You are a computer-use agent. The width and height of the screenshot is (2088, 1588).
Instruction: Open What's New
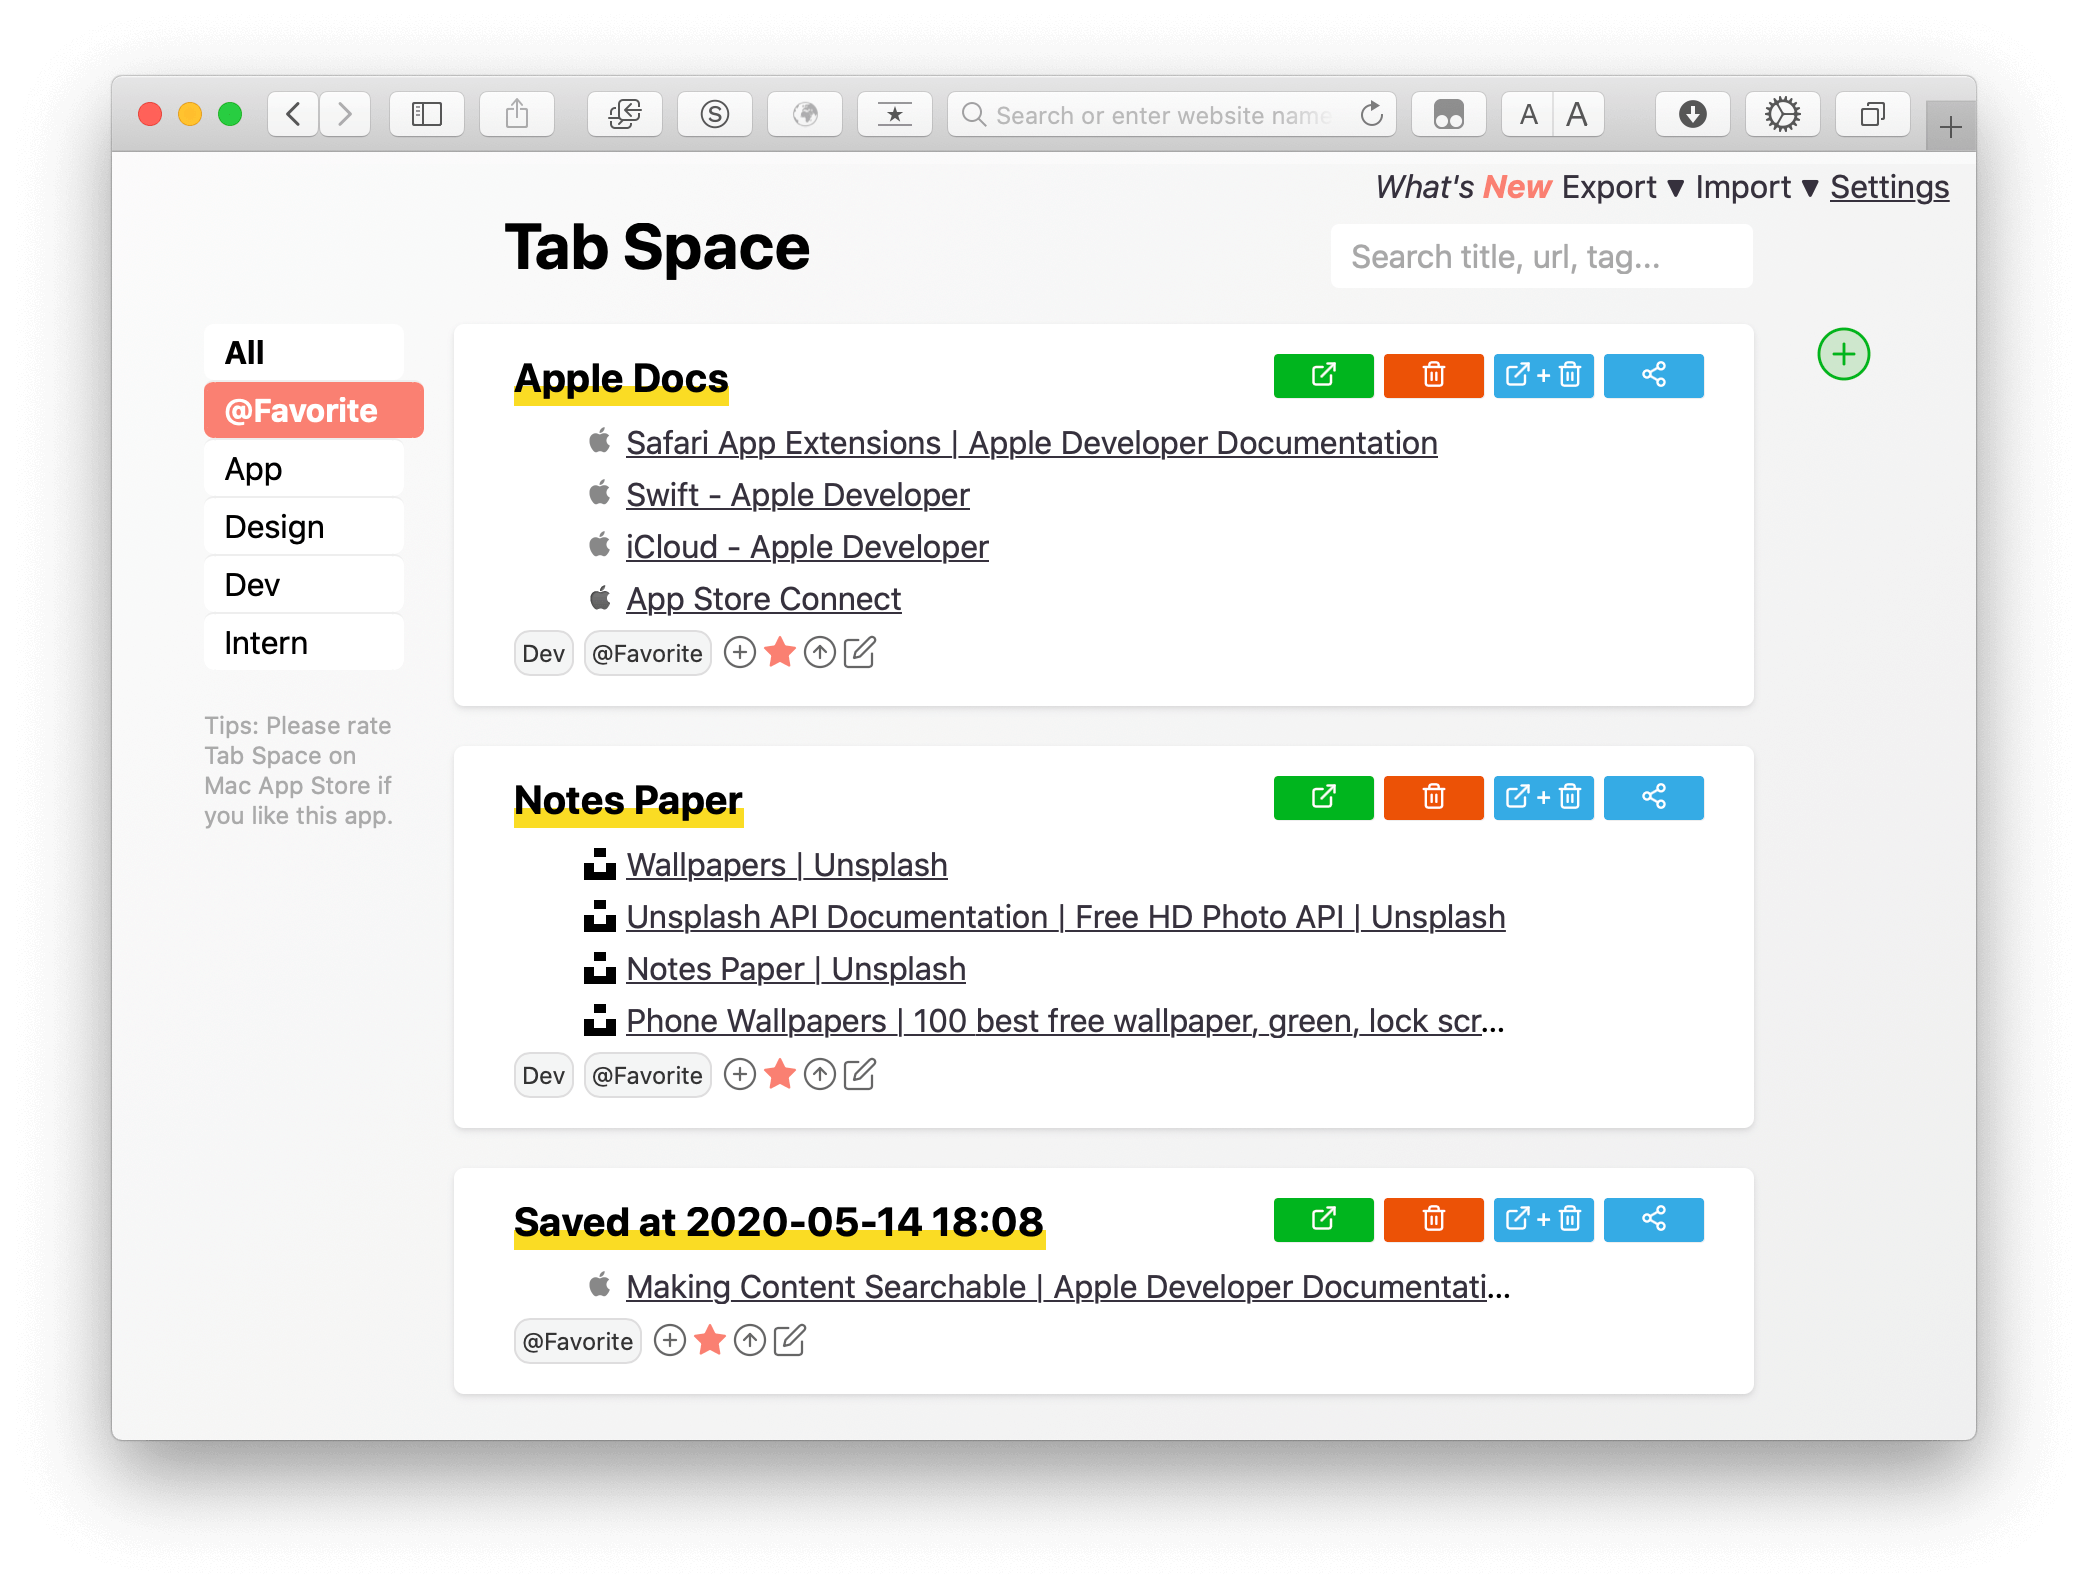tap(1463, 187)
